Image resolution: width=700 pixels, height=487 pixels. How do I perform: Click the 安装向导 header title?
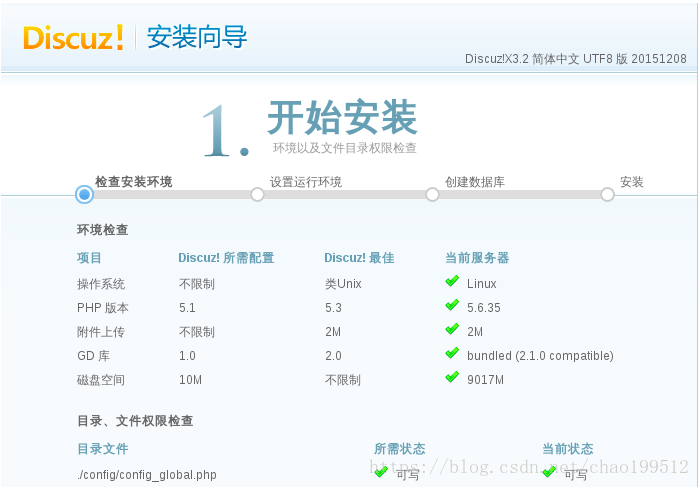pos(197,37)
